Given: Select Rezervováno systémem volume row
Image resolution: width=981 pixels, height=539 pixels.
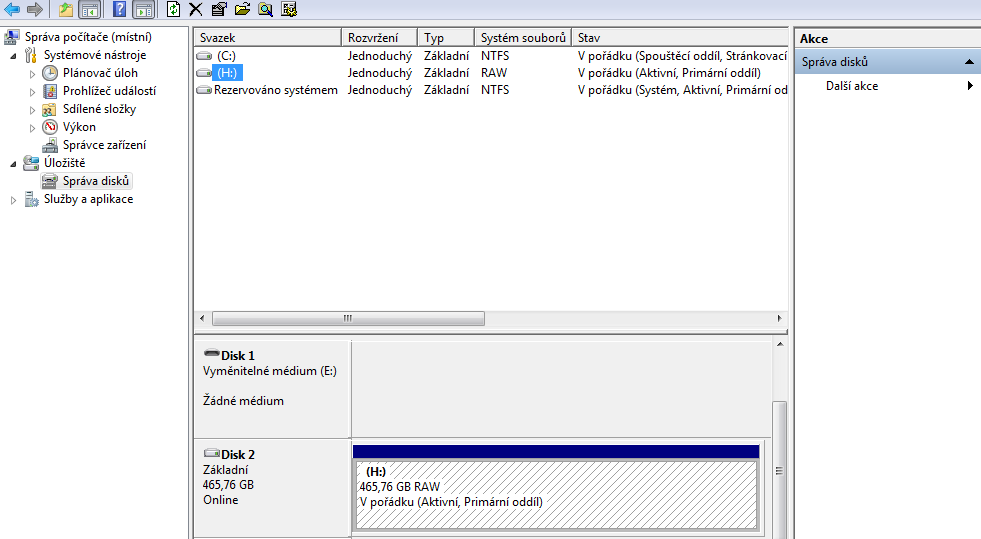Looking at the screenshot, I should pyautogui.click(x=490, y=90).
